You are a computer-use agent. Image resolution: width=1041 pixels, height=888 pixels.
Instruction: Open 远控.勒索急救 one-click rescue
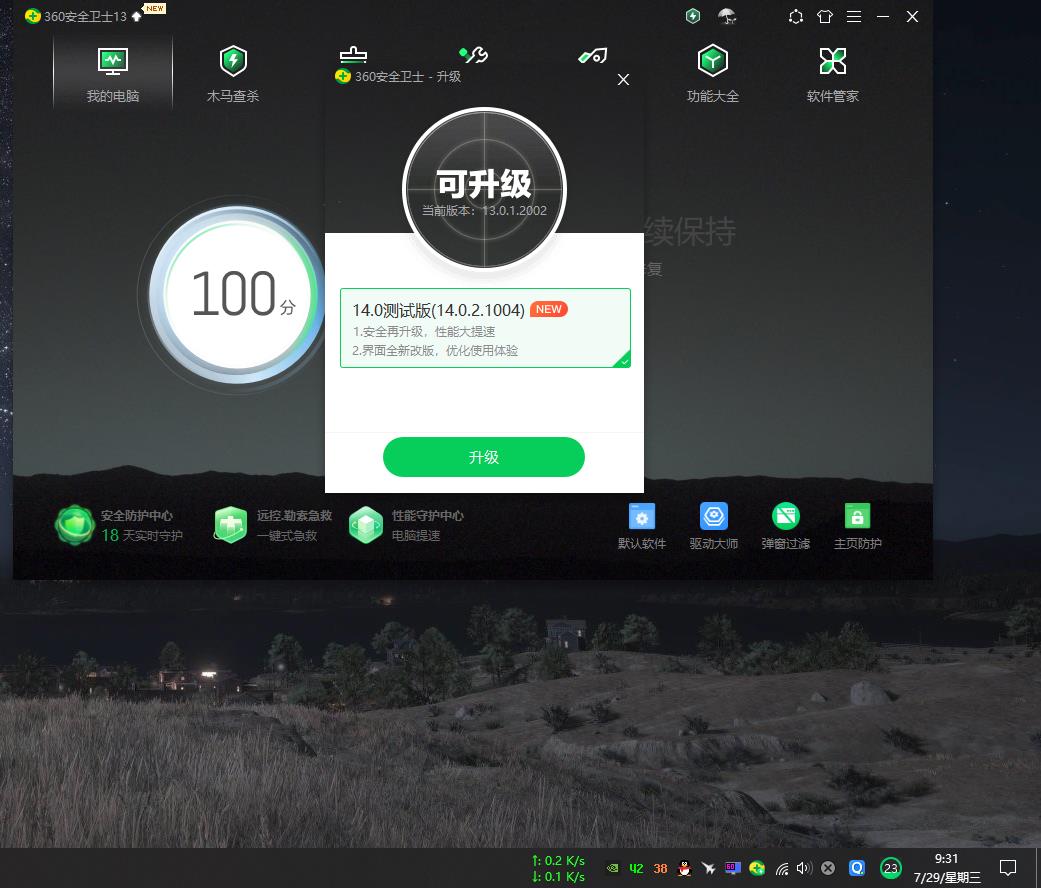pos(272,524)
